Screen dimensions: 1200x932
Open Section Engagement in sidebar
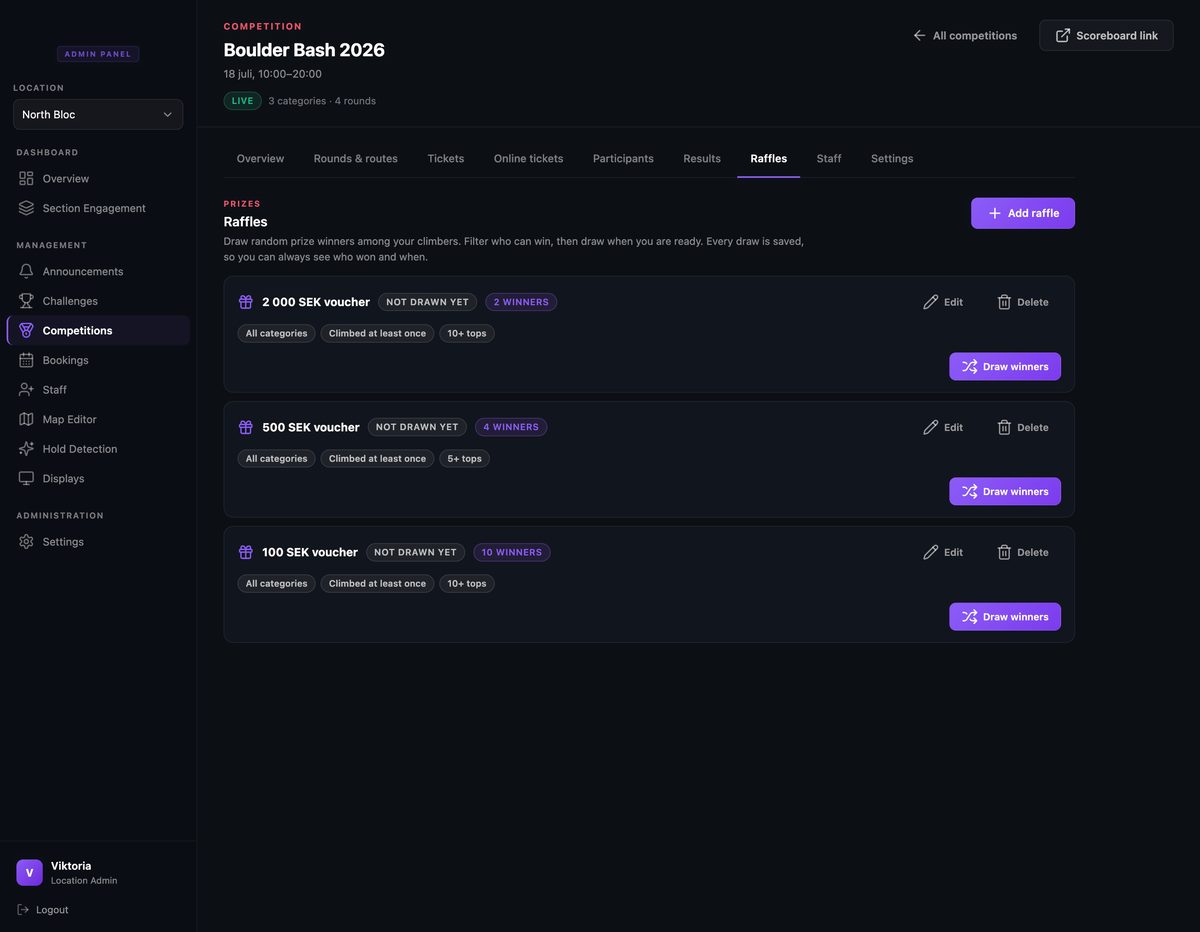tap(98, 208)
